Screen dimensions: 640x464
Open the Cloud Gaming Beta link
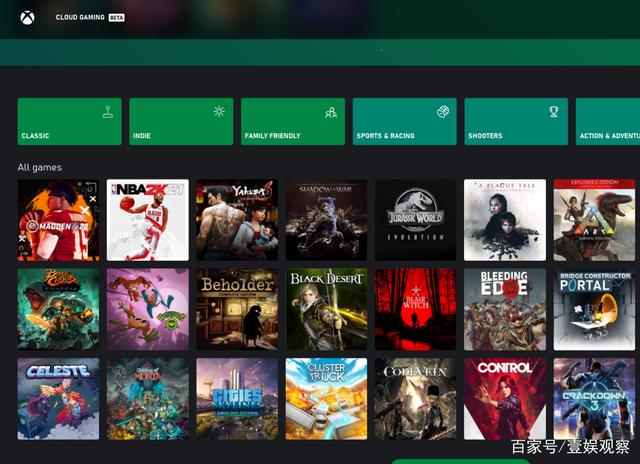pos(90,17)
